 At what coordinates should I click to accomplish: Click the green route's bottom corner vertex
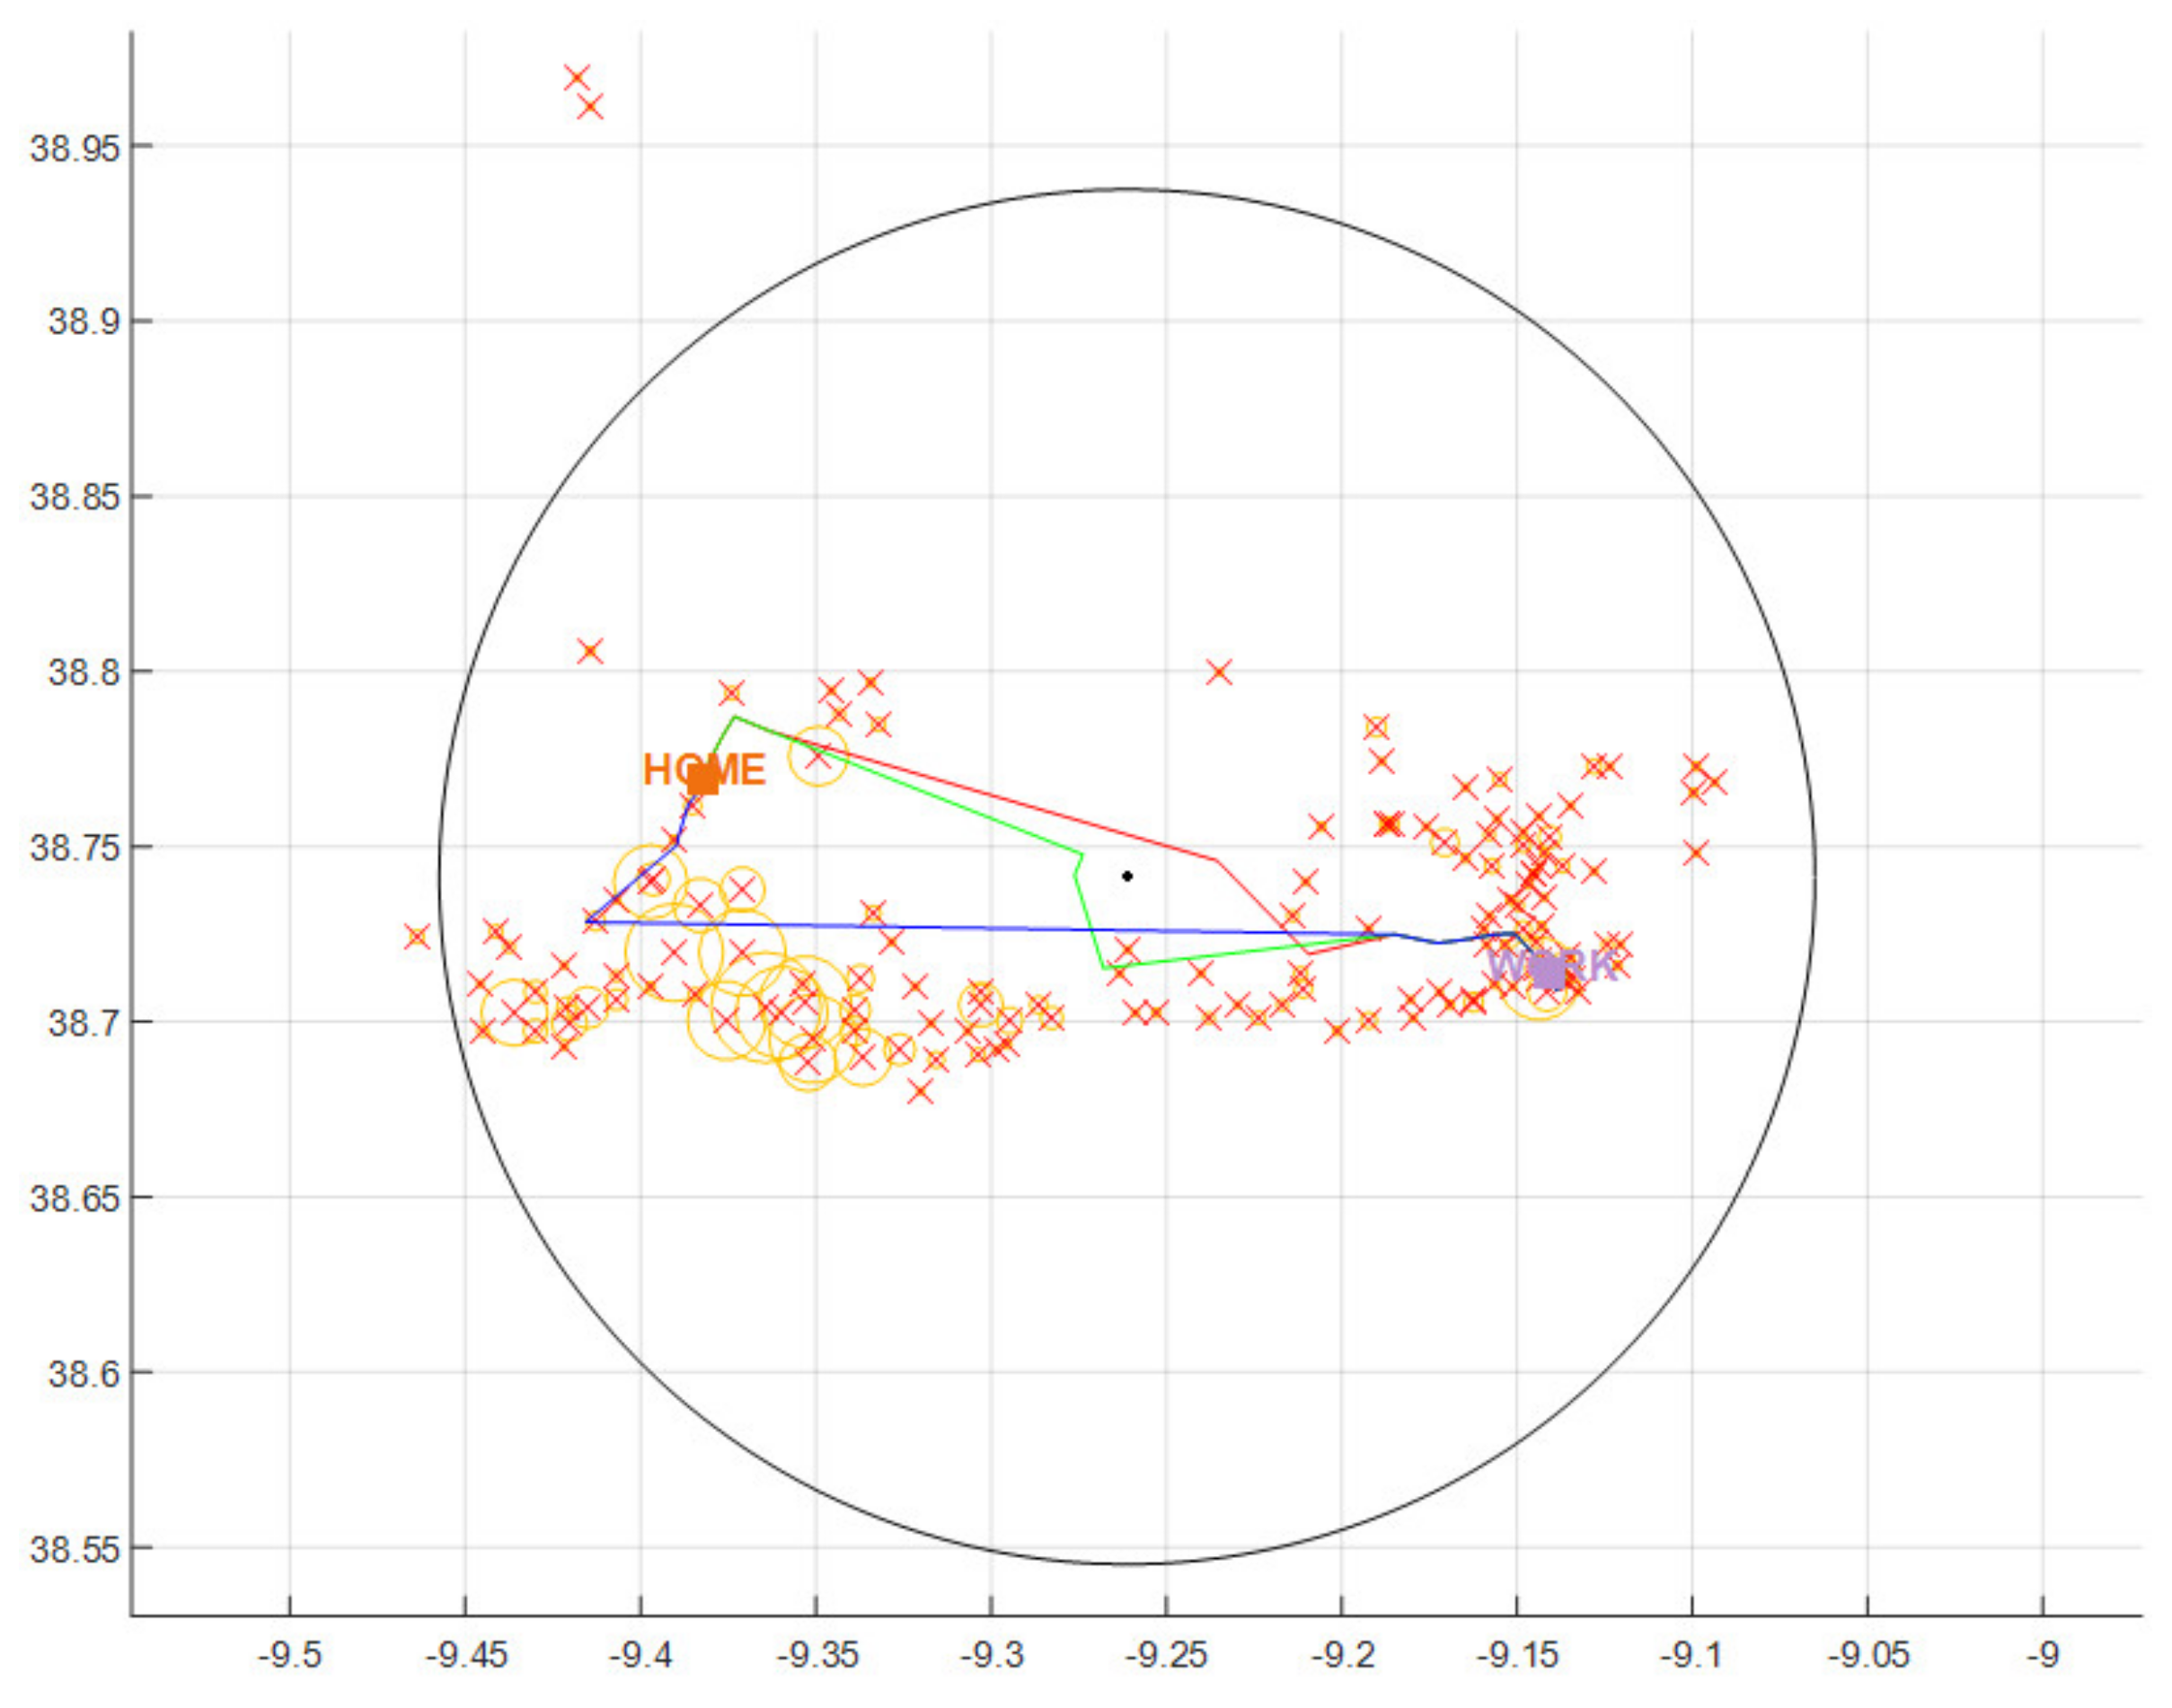(1103, 968)
